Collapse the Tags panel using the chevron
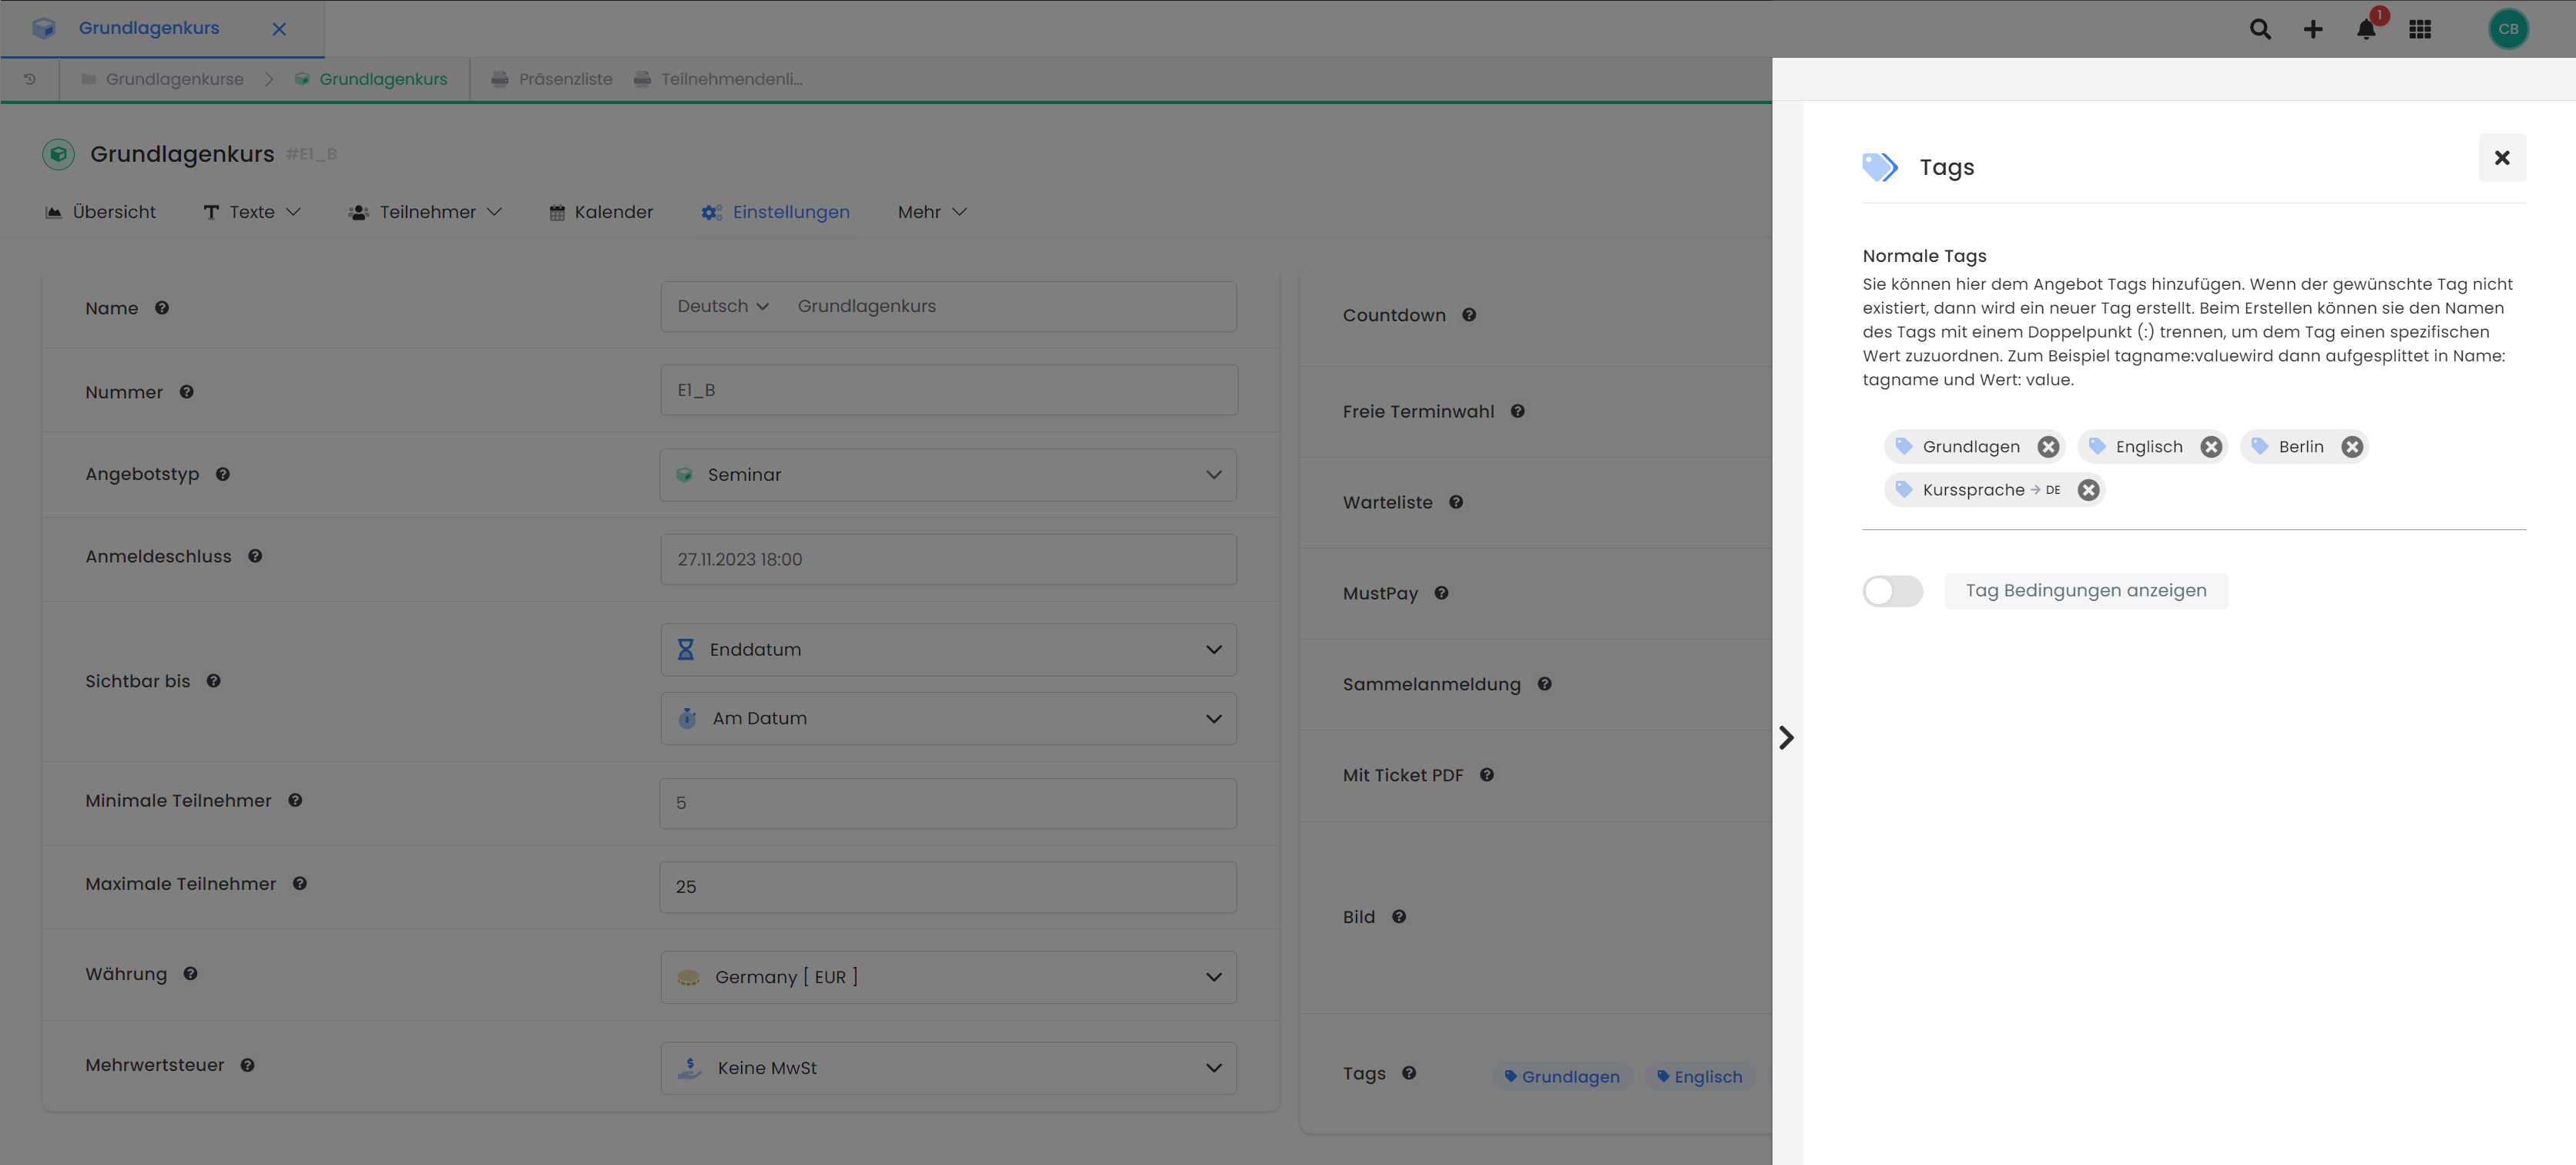This screenshot has width=2576, height=1165. point(1786,737)
